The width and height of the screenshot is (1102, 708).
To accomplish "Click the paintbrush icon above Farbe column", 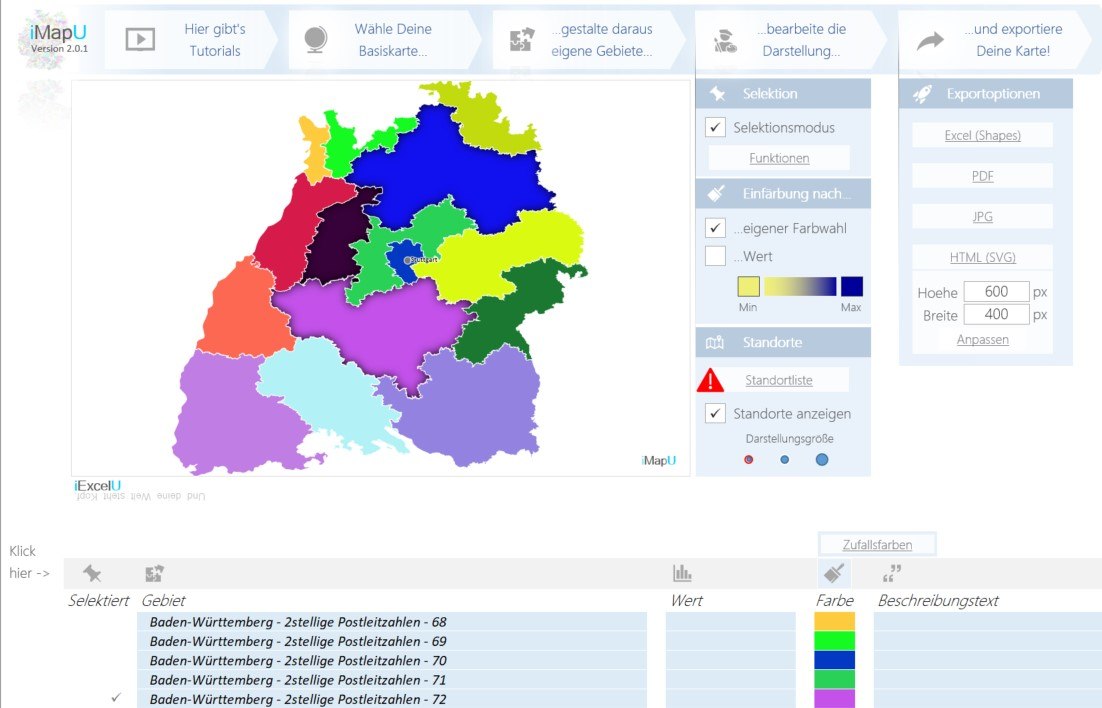I will click(834, 573).
